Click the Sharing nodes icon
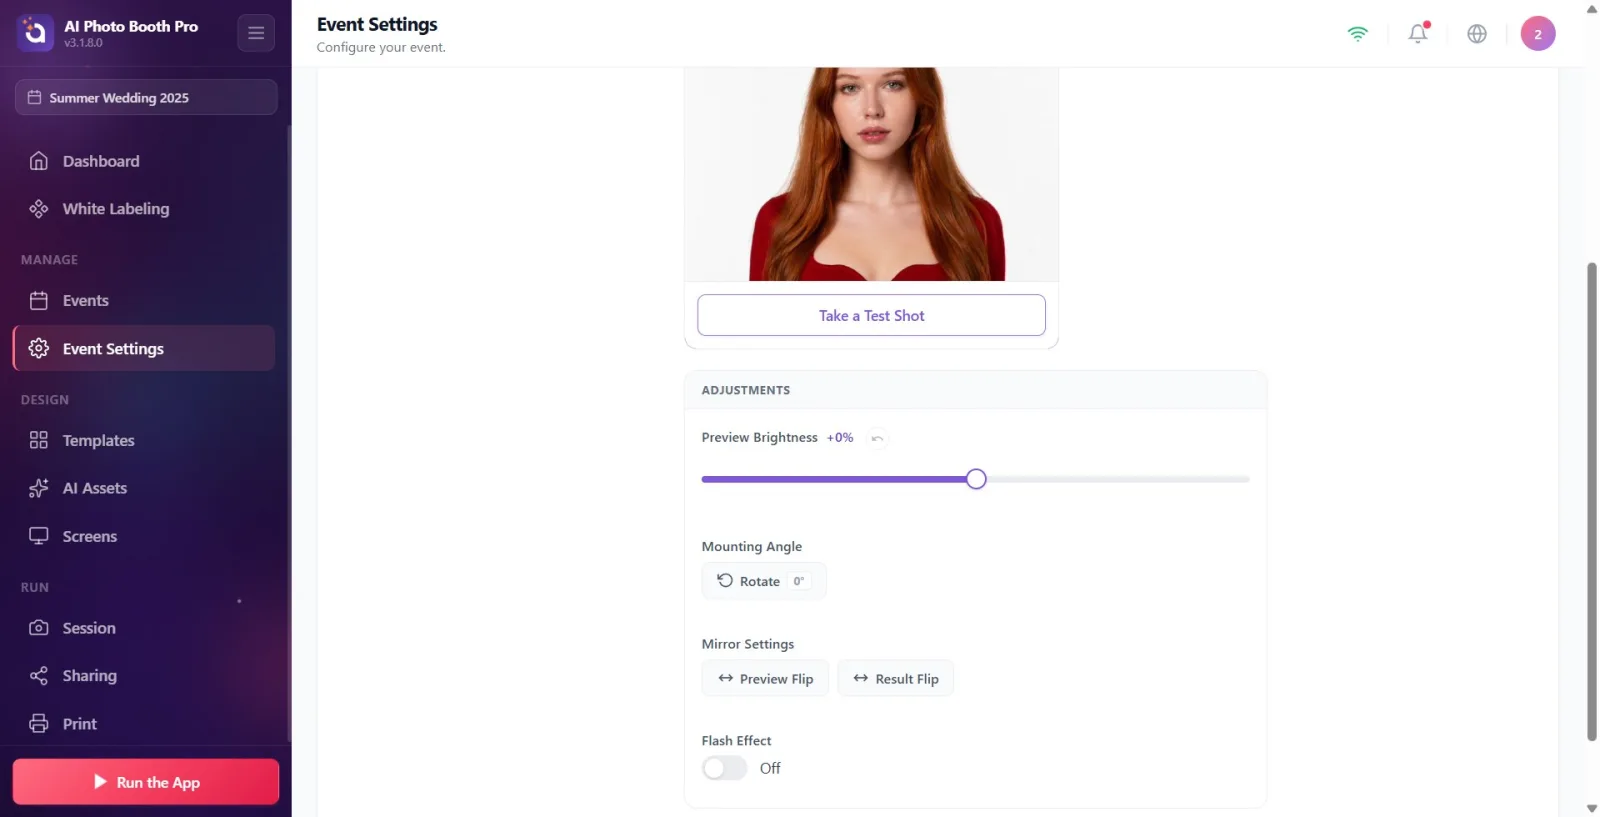 (39, 676)
